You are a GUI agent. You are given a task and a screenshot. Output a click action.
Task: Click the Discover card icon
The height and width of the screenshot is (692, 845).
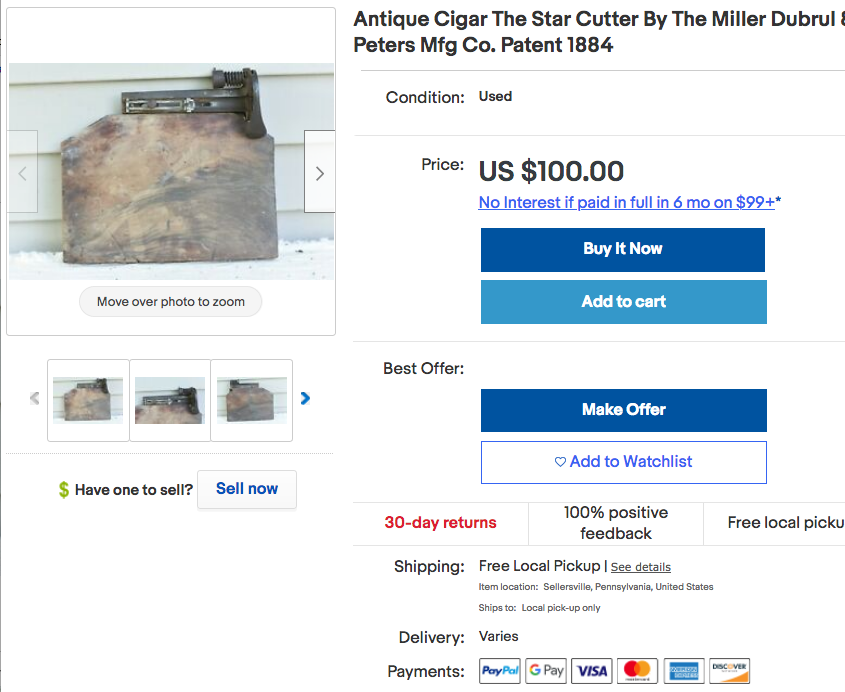tap(730, 671)
